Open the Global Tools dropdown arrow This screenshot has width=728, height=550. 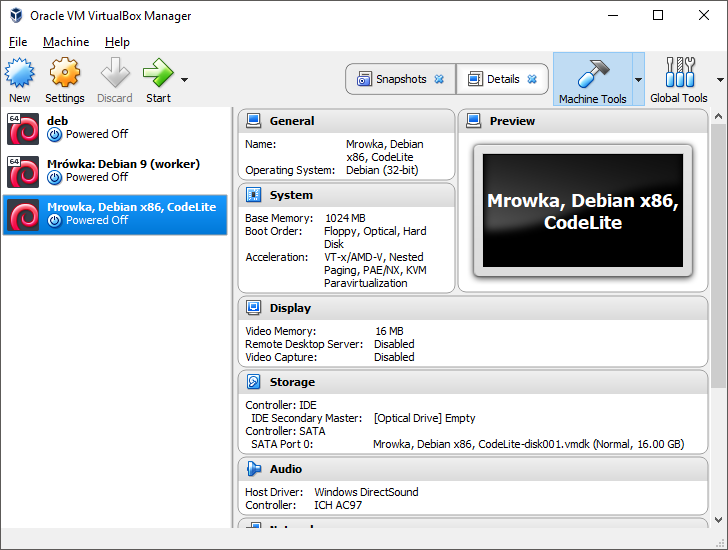click(720, 80)
